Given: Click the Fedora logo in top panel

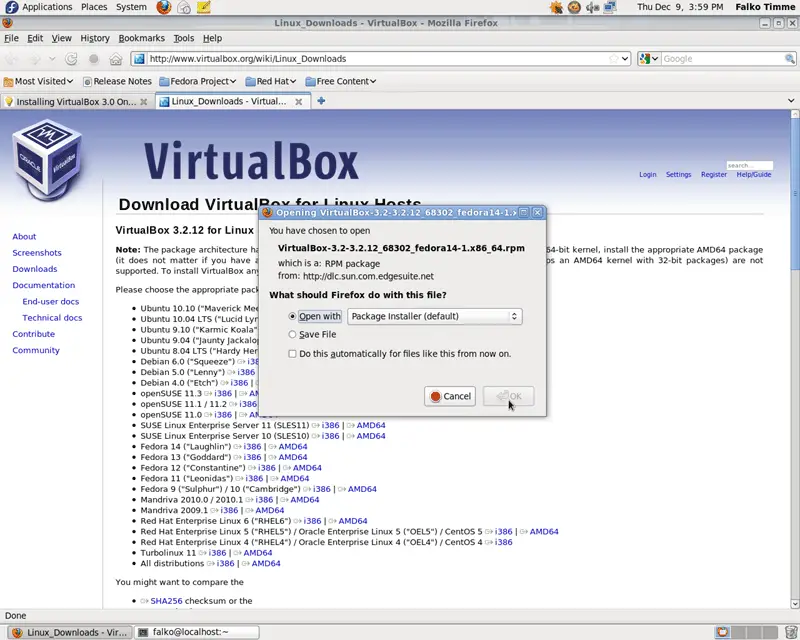Looking at the screenshot, I should [12, 7].
